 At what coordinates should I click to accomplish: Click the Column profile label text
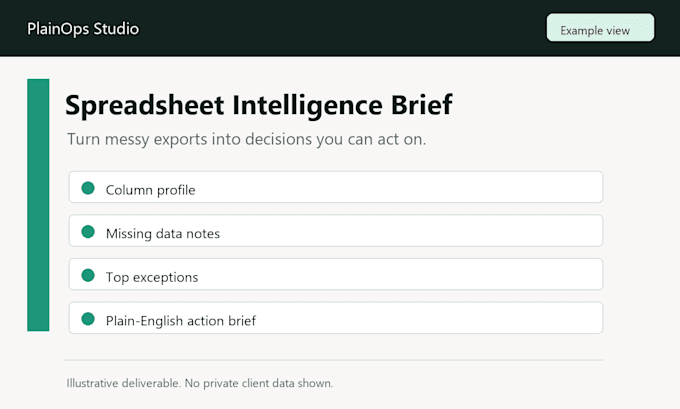150,190
